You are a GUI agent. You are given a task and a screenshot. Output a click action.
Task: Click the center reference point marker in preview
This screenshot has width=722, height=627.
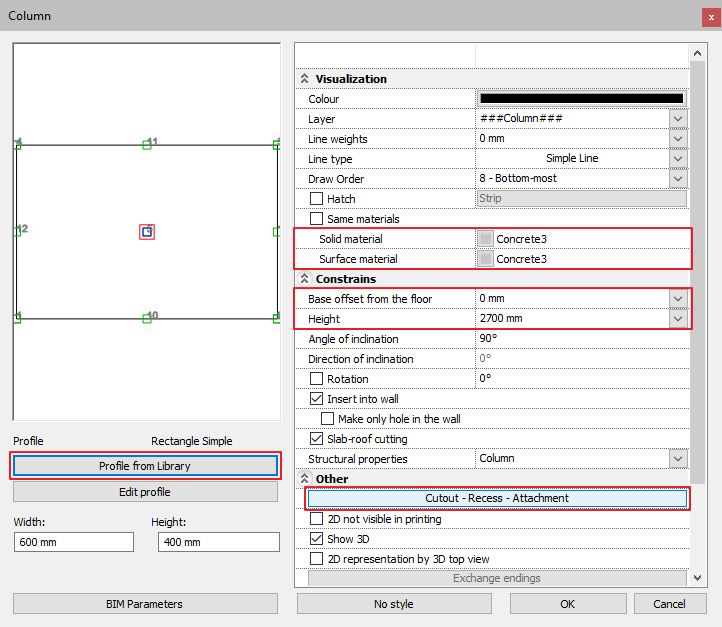147,232
